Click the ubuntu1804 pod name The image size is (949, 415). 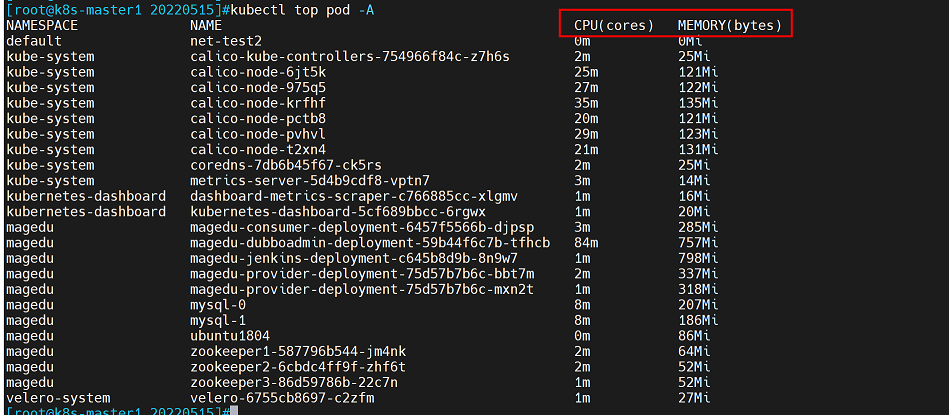pyautogui.click(x=229, y=336)
